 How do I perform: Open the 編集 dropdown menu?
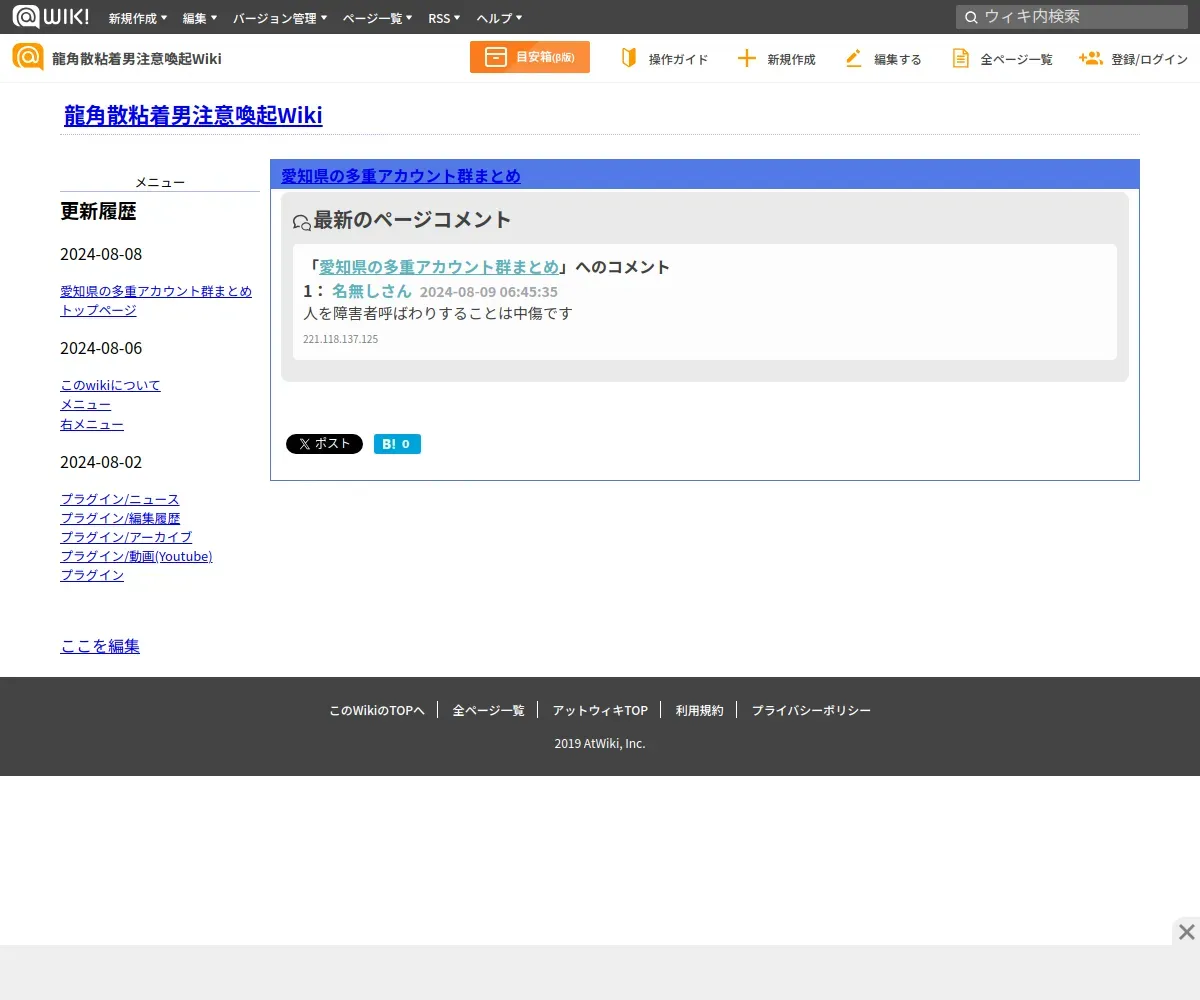click(x=200, y=18)
